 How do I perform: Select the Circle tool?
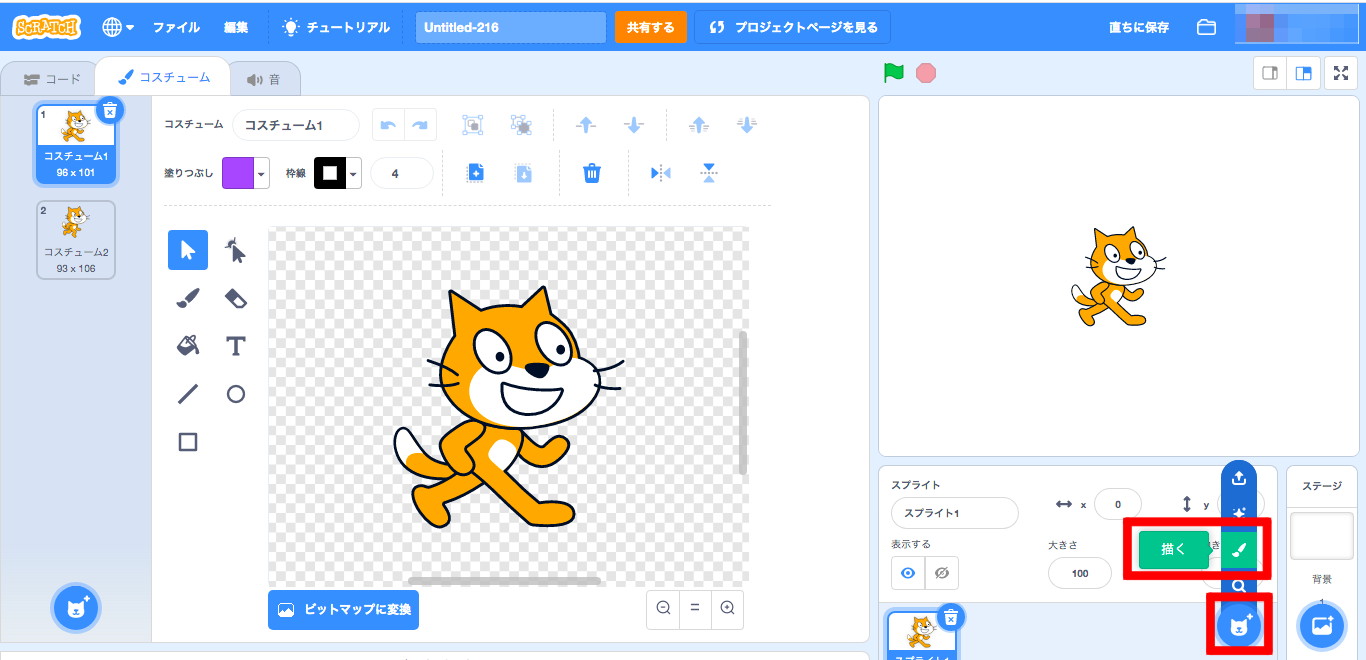235,394
